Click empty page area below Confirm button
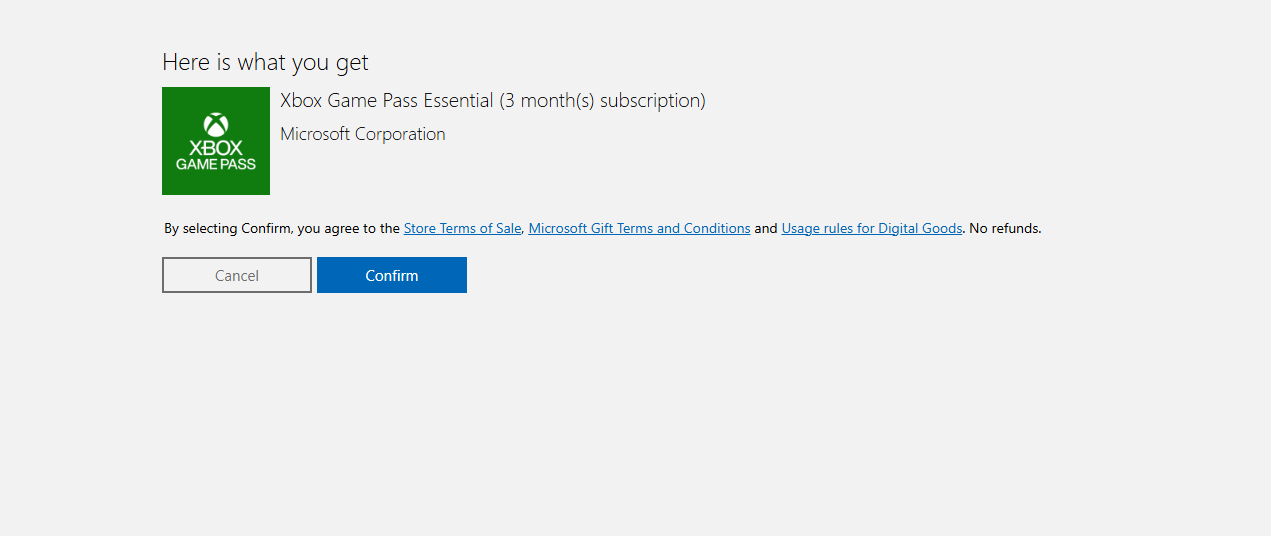1271x536 pixels. pos(392,400)
